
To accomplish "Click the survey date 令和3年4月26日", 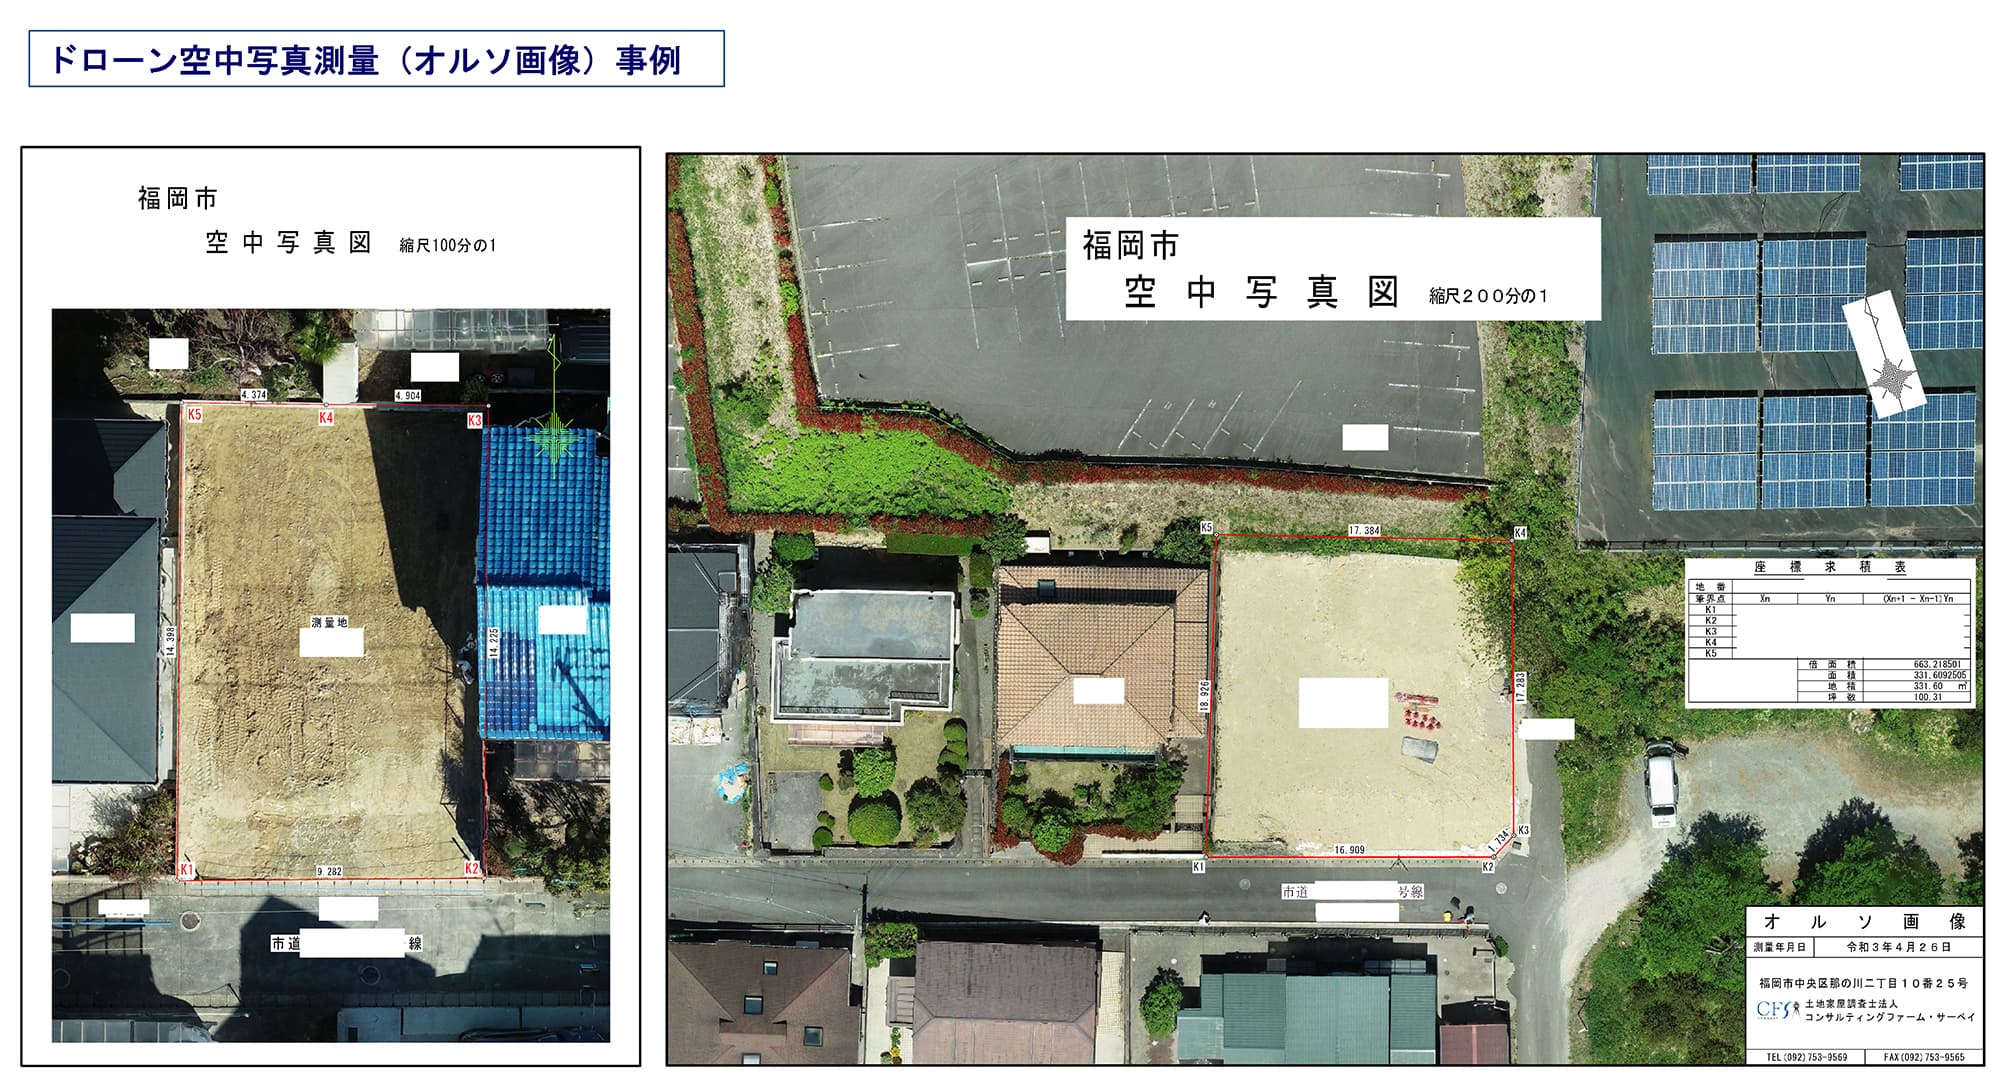I will (1897, 947).
